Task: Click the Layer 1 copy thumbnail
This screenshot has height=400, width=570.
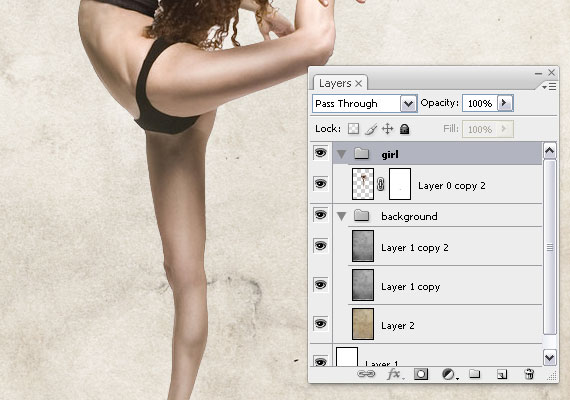Action: [363, 285]
